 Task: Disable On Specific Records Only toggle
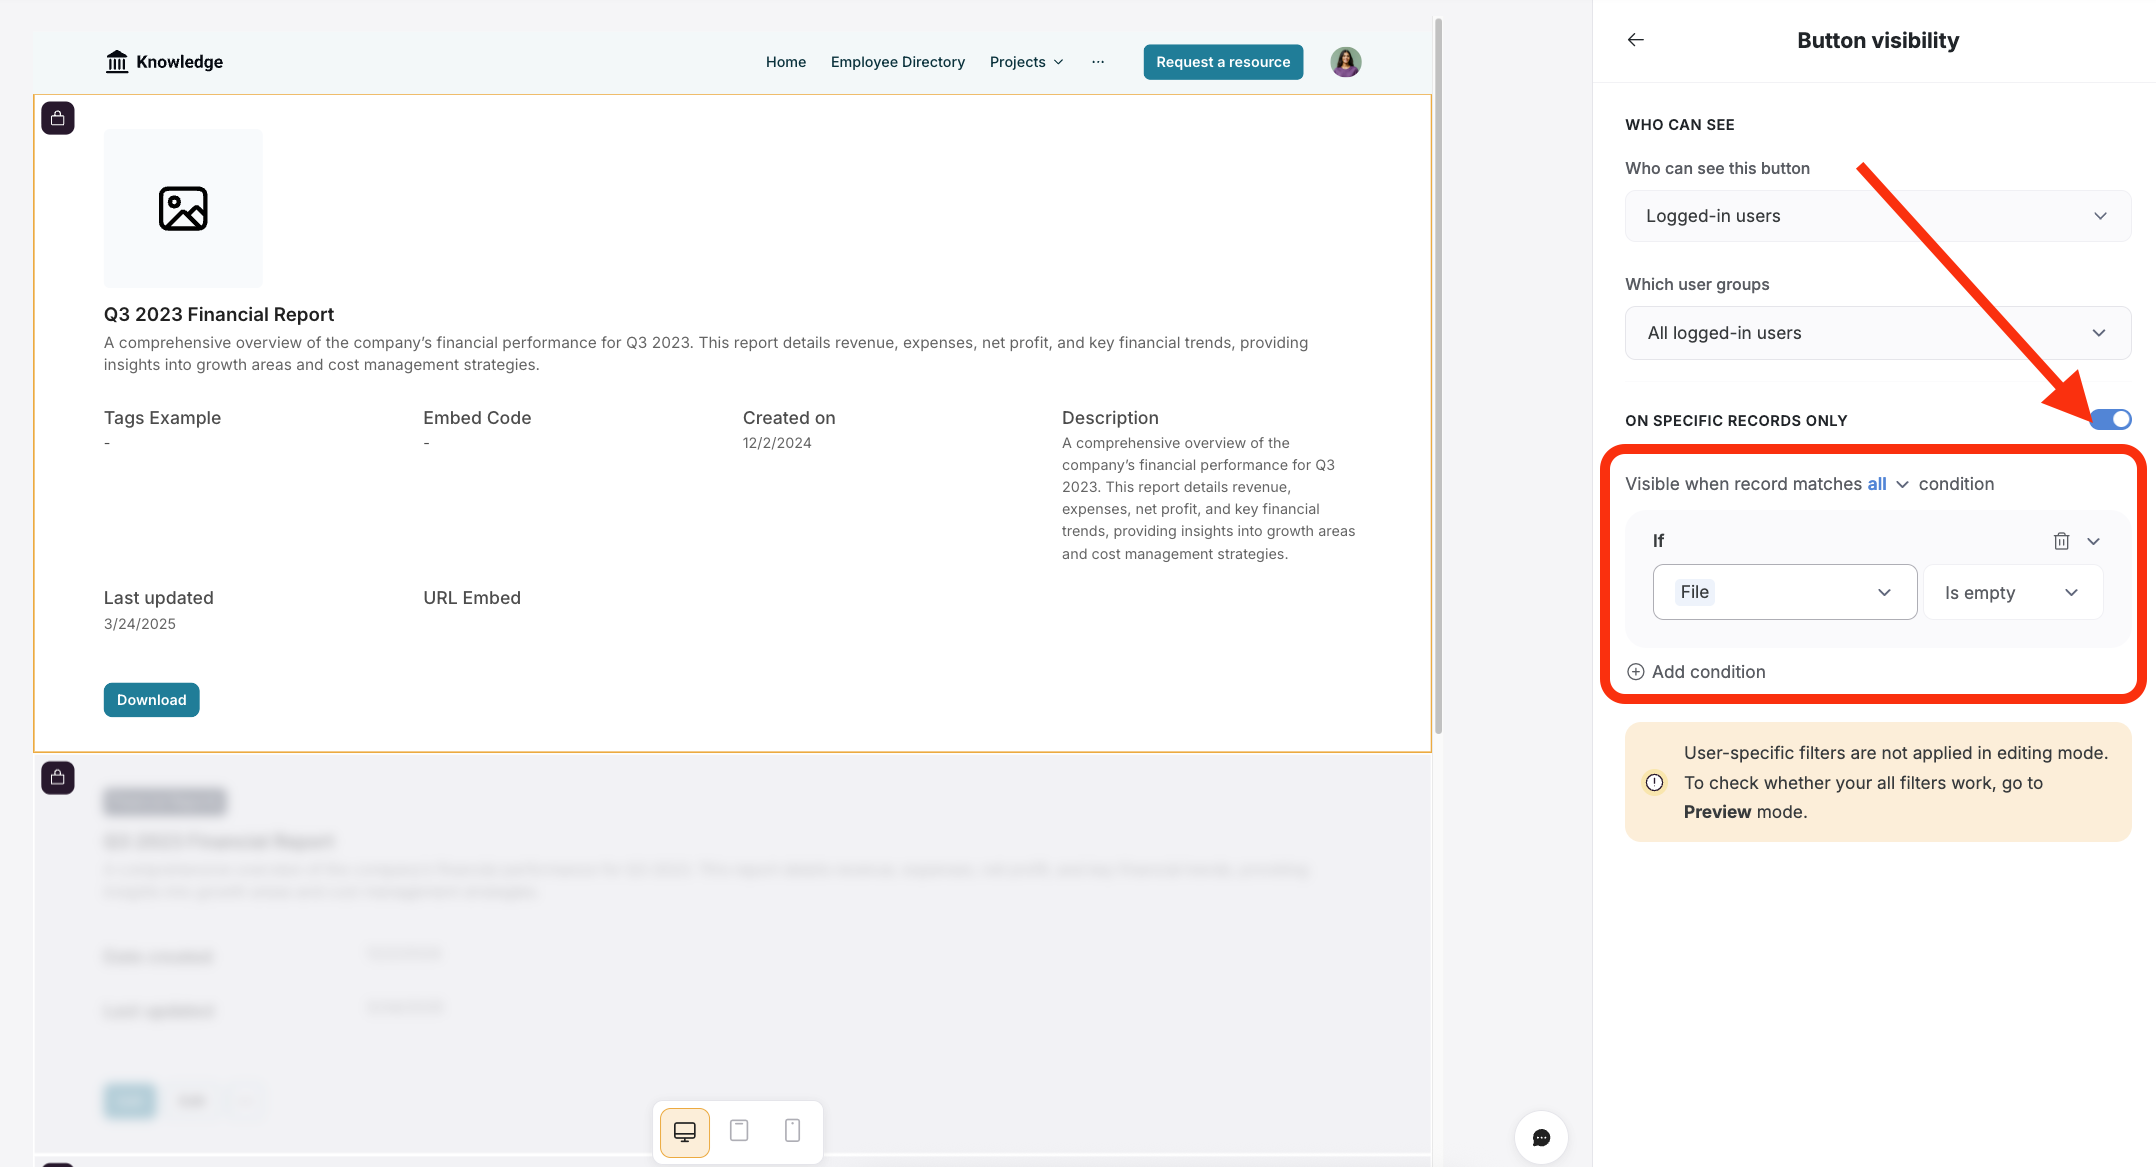pyautogui.click(x=2110, y=419)
